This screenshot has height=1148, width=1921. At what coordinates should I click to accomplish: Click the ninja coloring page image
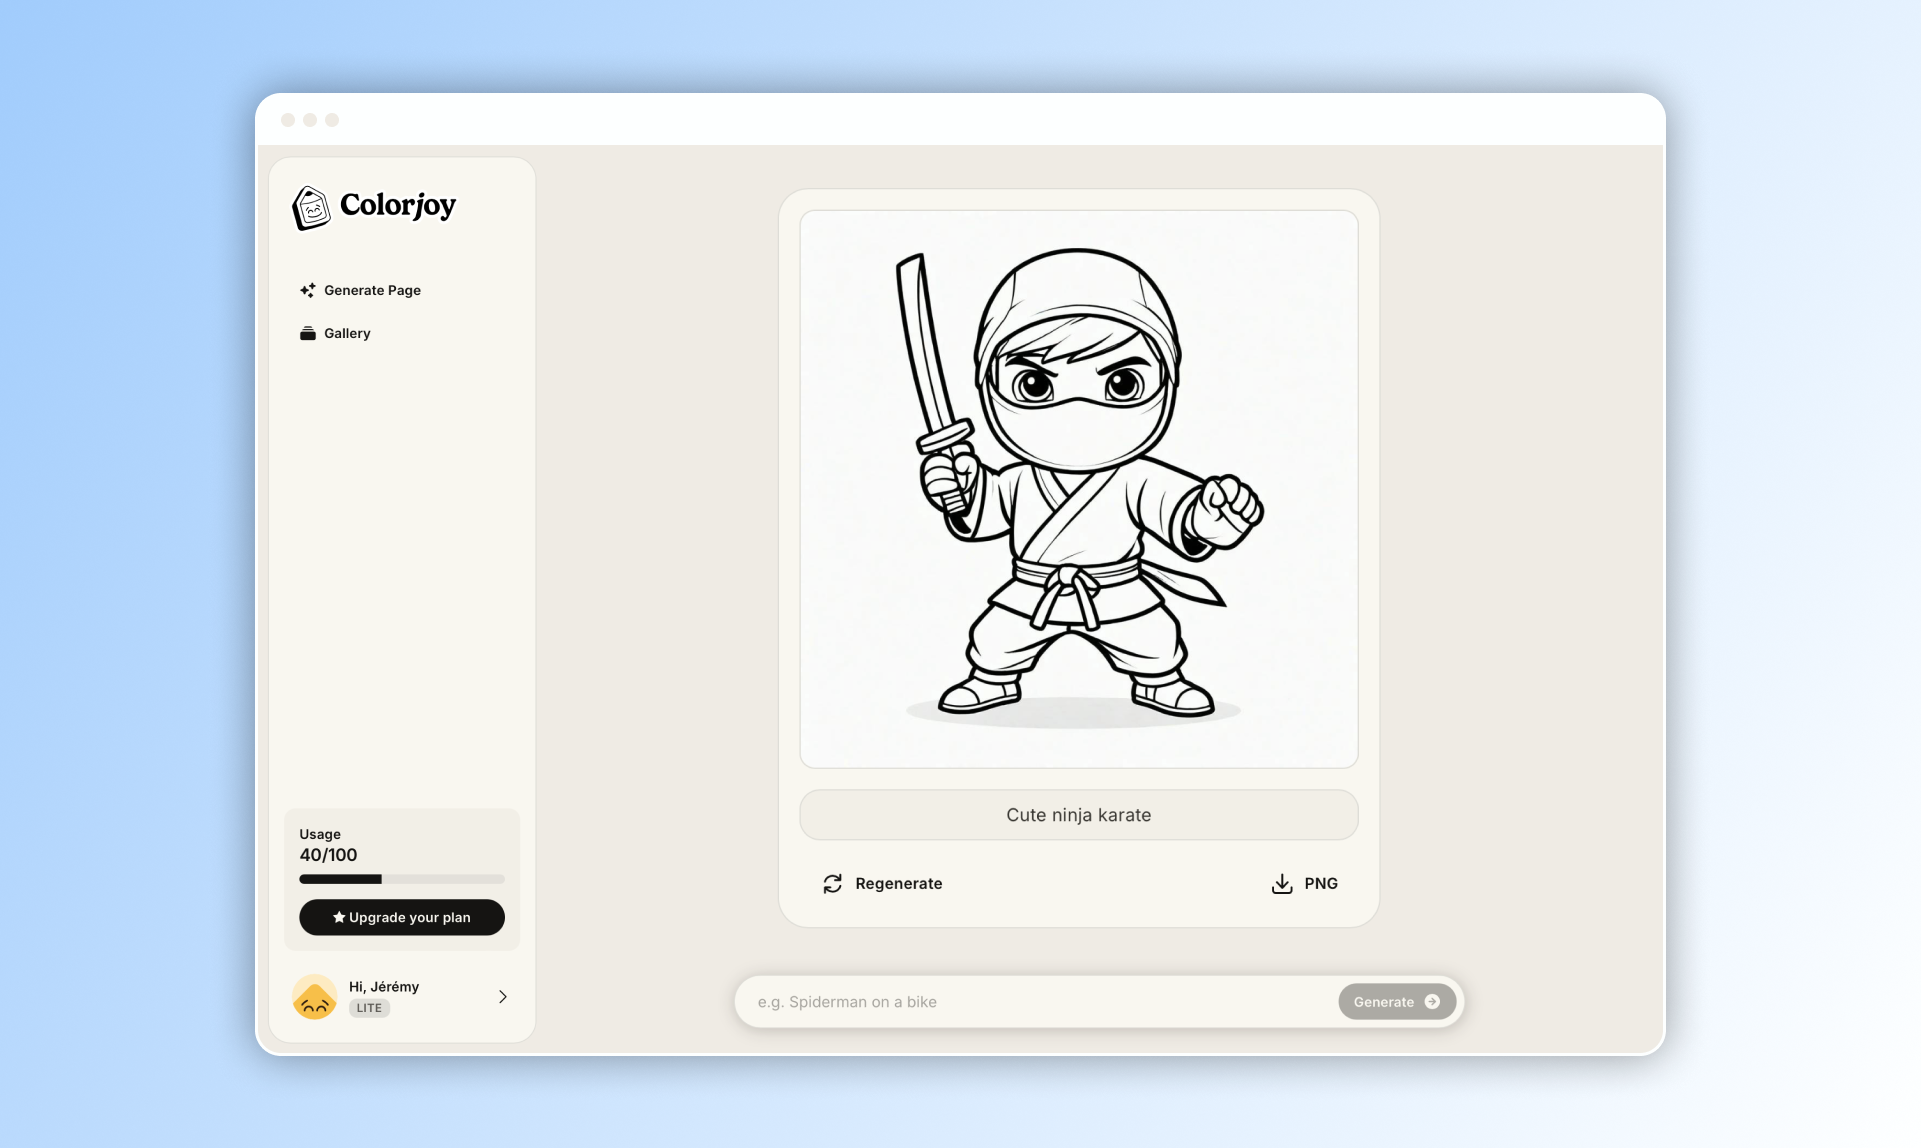coord(1078,489)
